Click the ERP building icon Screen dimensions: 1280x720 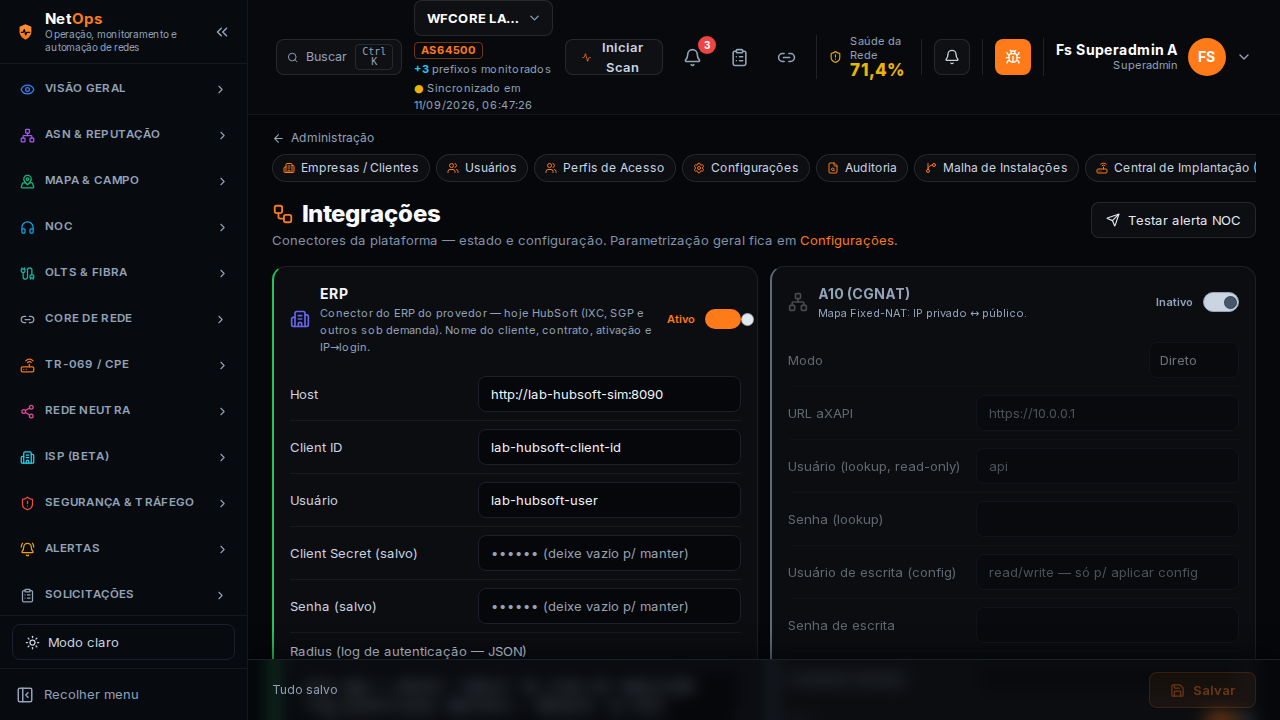(x=300, y=319)
